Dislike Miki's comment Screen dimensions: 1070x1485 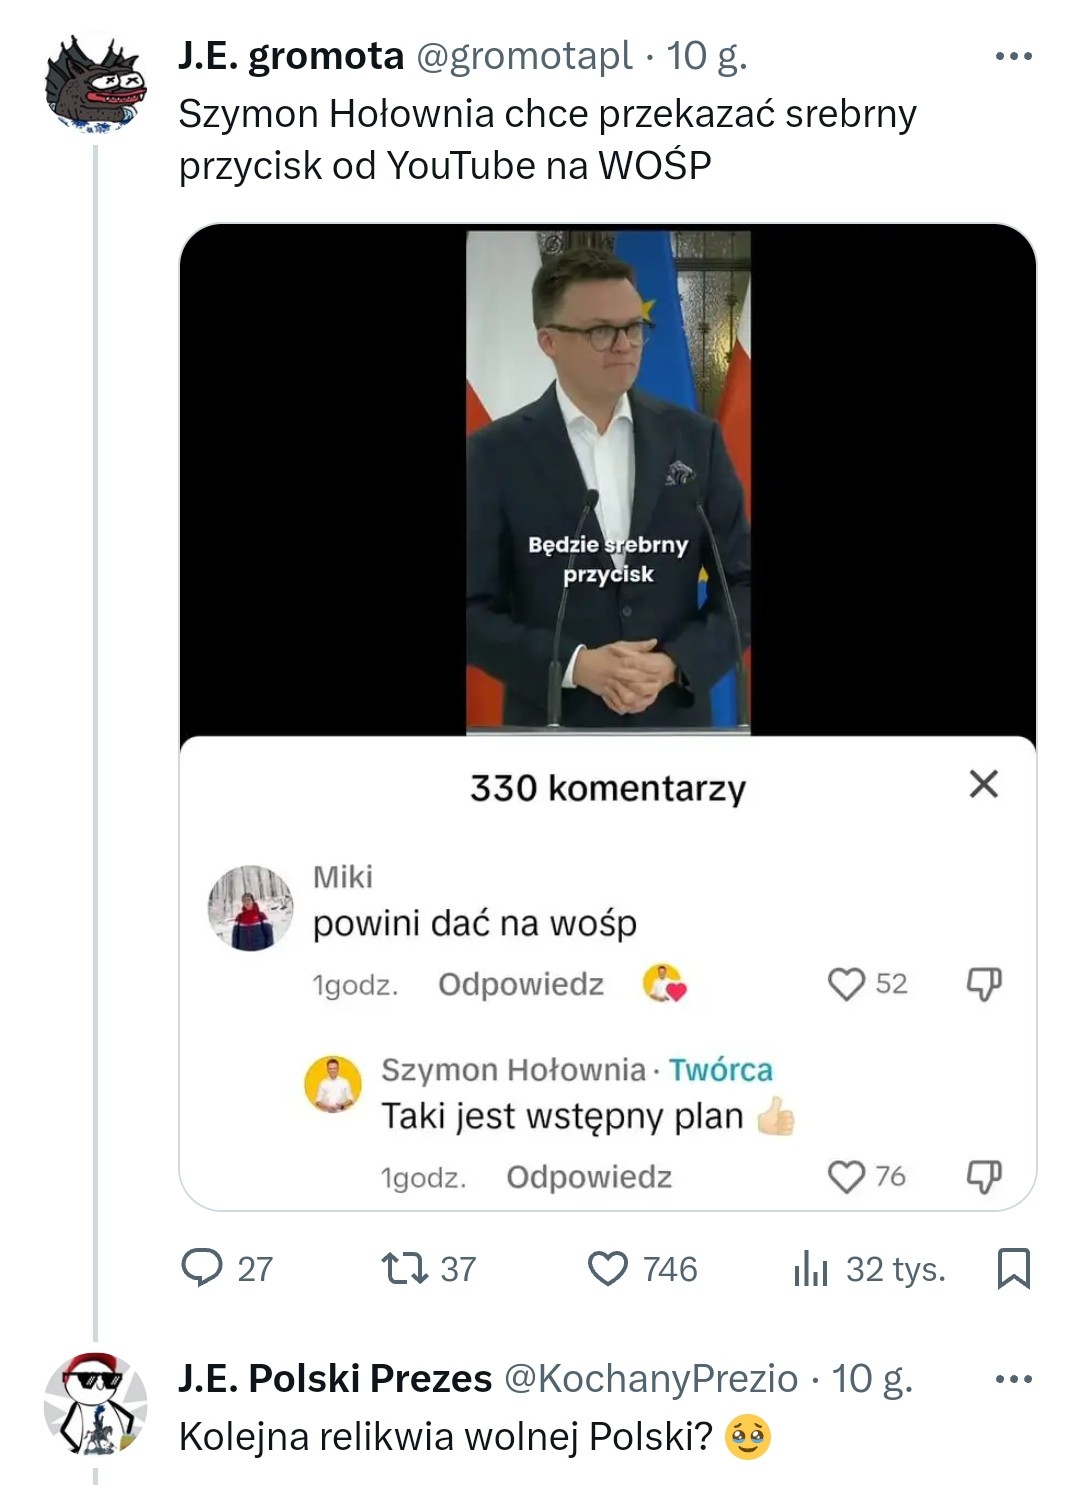(984, 984)
